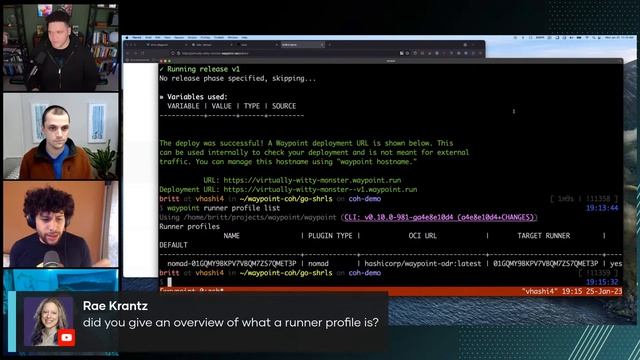
Task: Click the underlined CLI version string v0.10.0-981
Action: pos(439,217)
